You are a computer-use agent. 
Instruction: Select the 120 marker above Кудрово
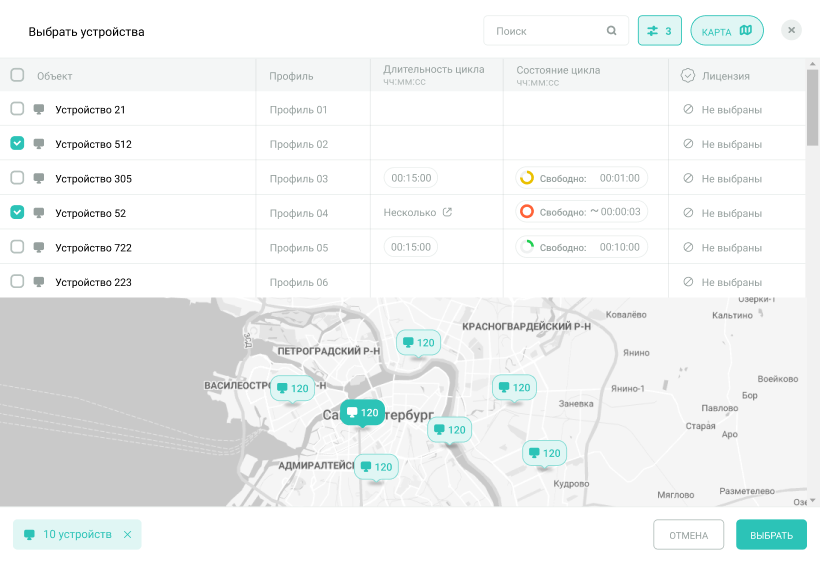[544, 453]
